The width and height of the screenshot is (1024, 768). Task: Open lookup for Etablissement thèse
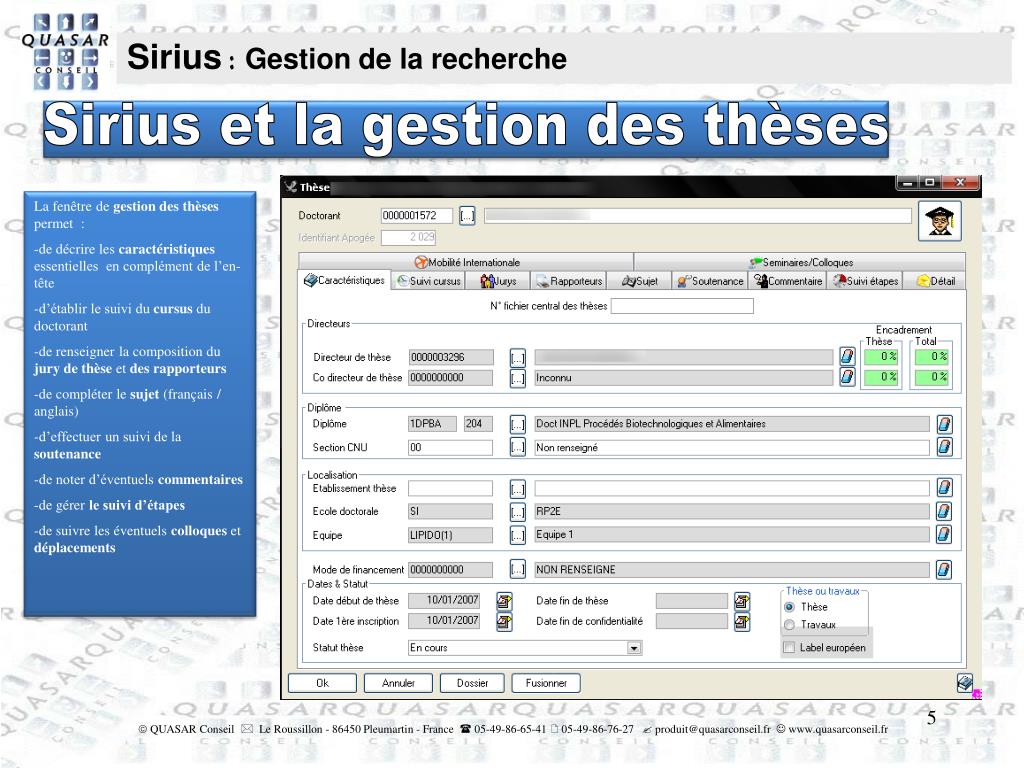click(x=518, y=488)
